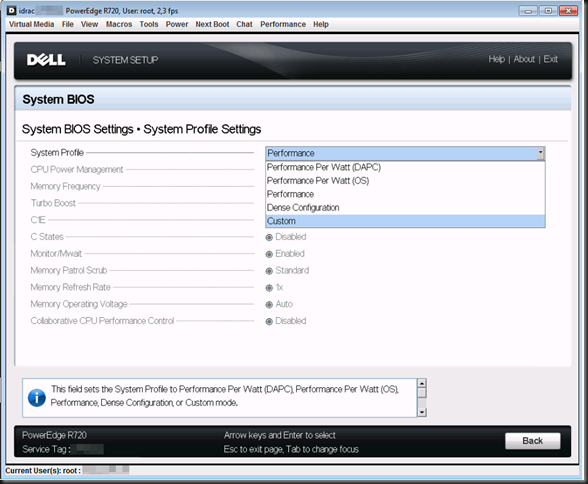Select Memory Patrol Scrub Standard radio button
588x484 pixels.
269,271
